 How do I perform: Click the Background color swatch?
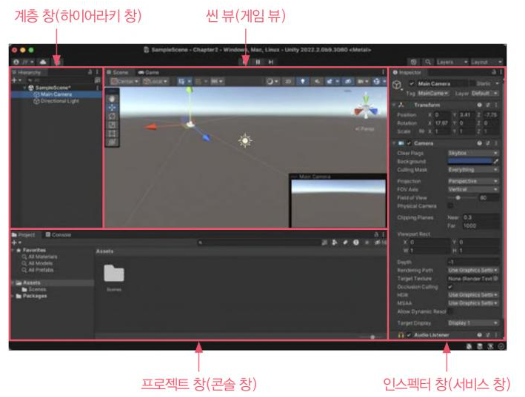point(470,161)
